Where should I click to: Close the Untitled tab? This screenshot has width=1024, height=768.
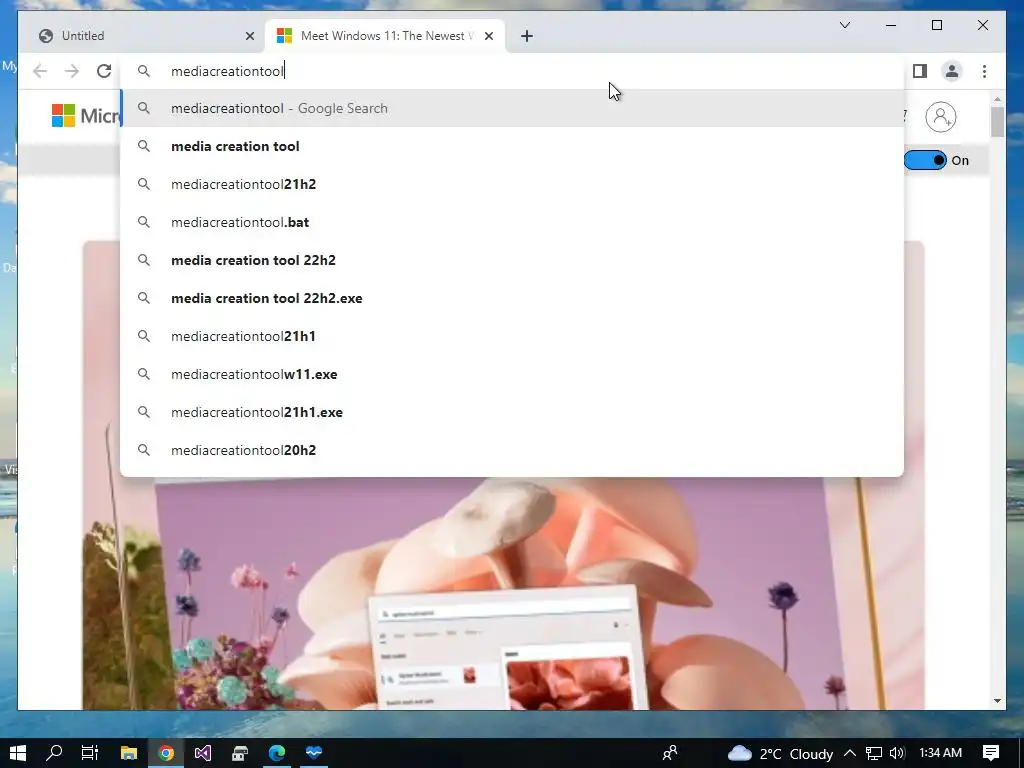tap(249, 36)
